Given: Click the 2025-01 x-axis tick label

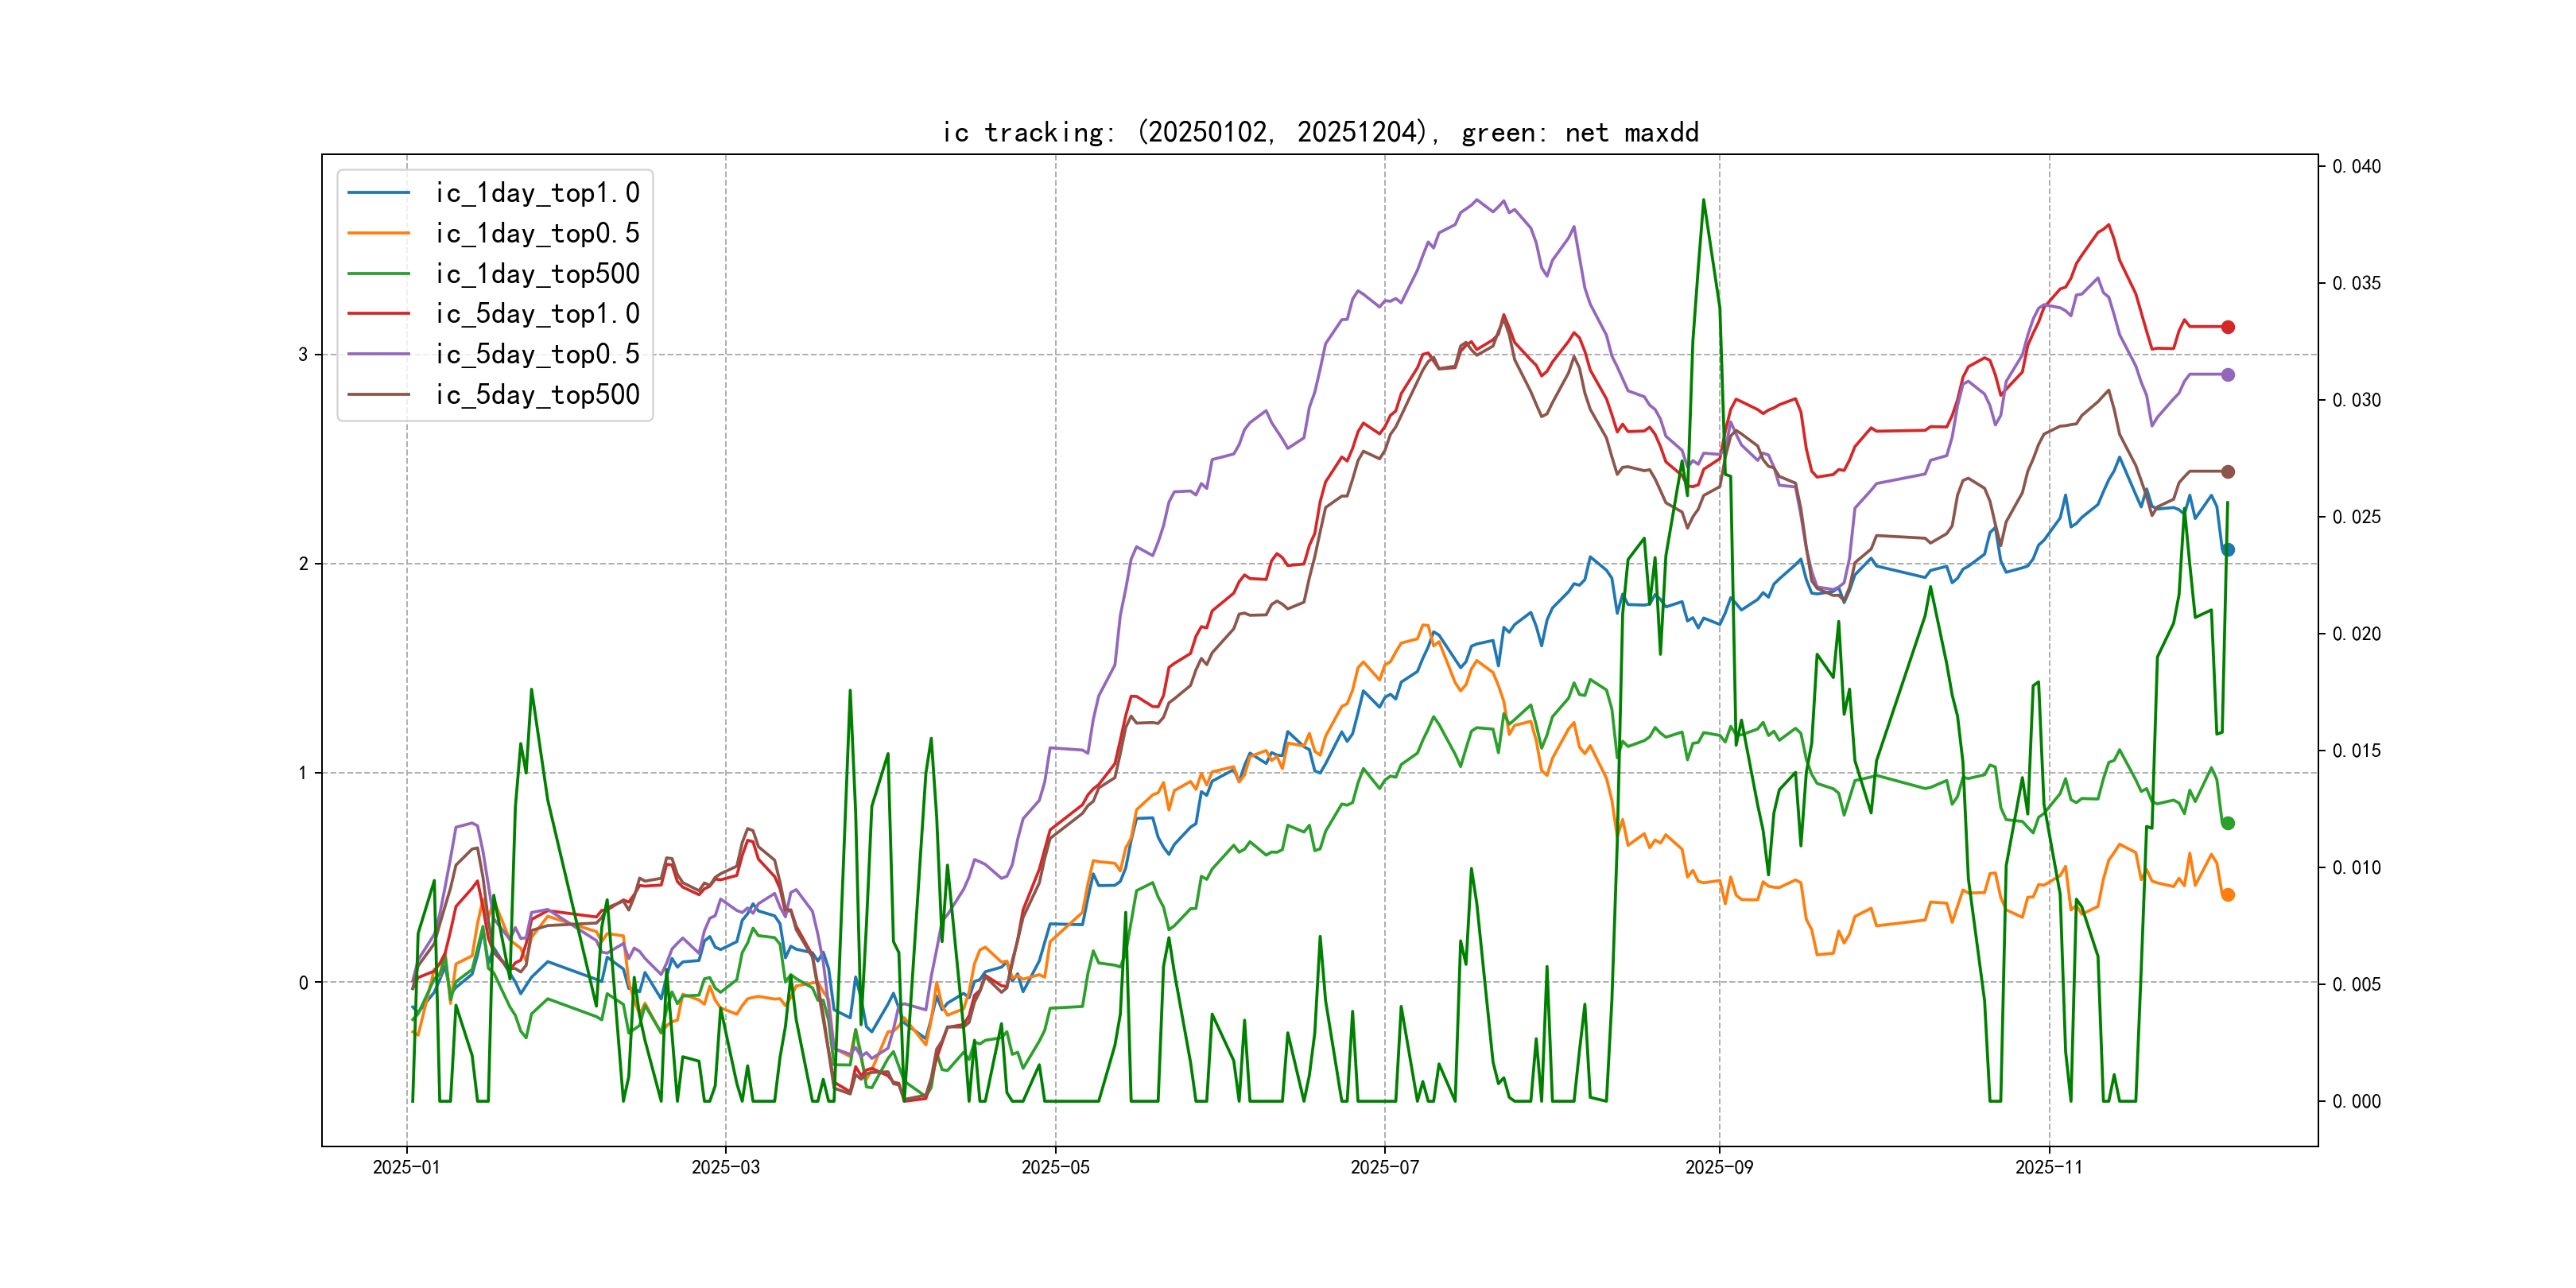Looking at the screenshot, I should pyautogui.click(x=406, y=1167).
